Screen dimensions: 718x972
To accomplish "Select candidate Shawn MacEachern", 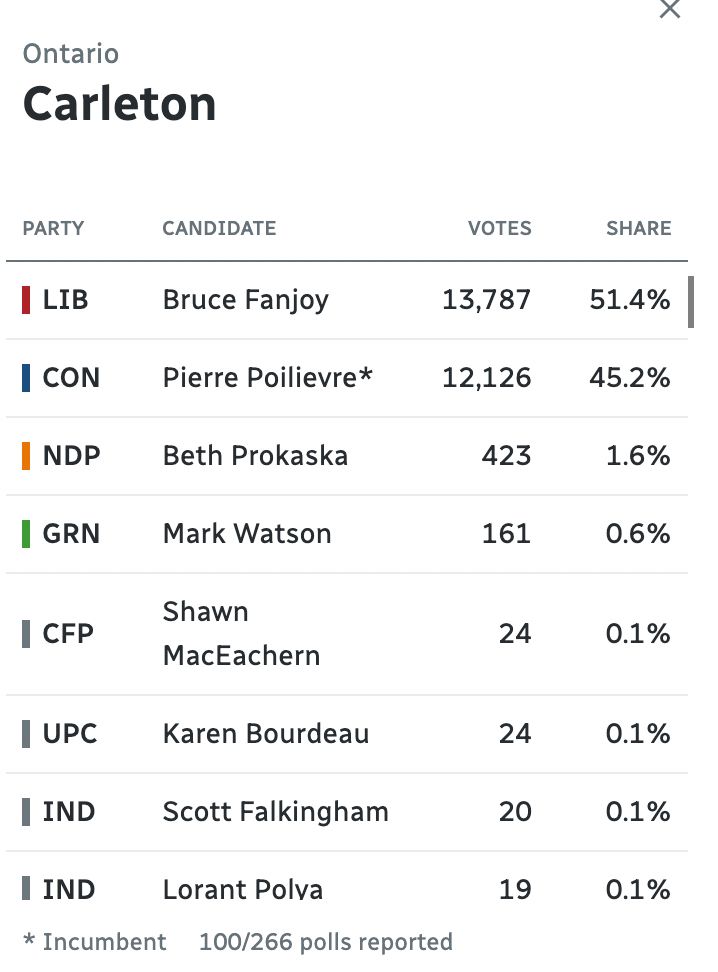I will 241,634.
